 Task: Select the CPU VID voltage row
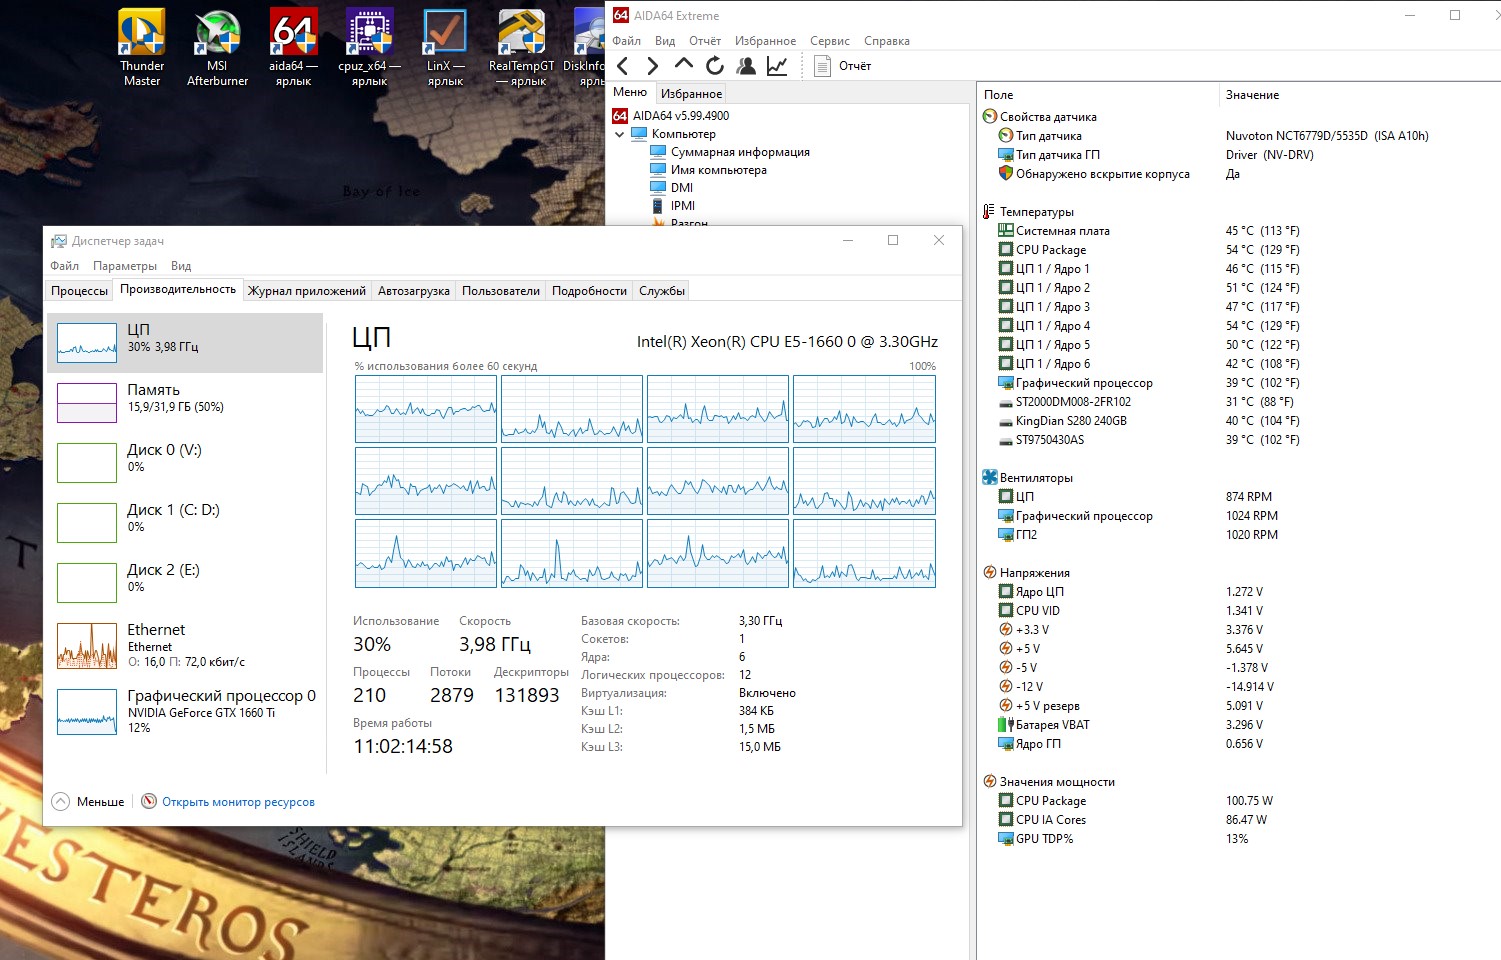(1238, 611)
